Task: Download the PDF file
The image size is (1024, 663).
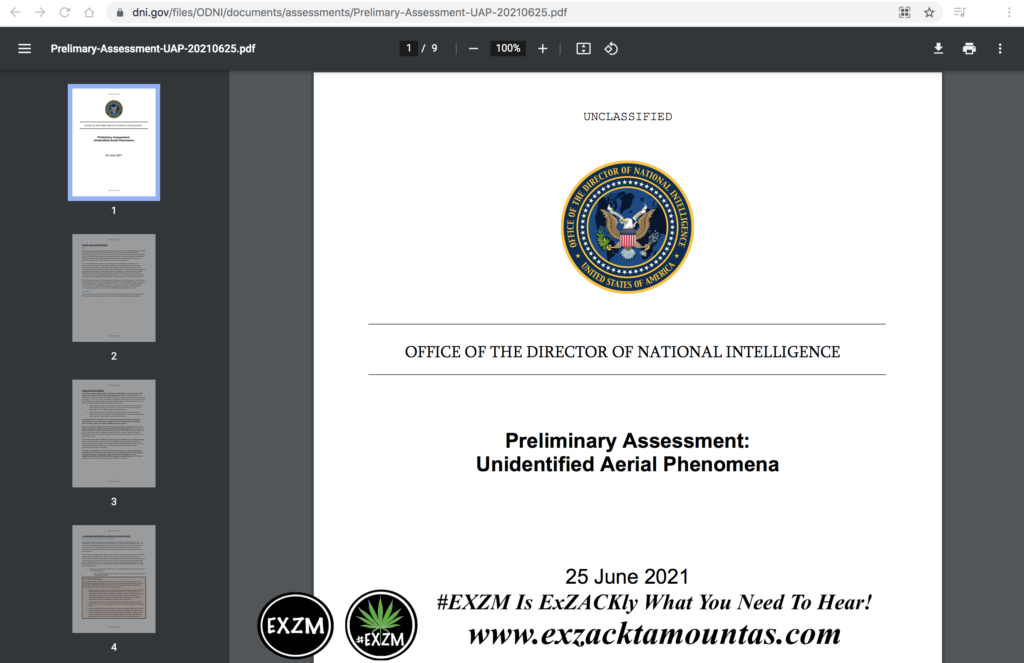Action: pos(938,48)
